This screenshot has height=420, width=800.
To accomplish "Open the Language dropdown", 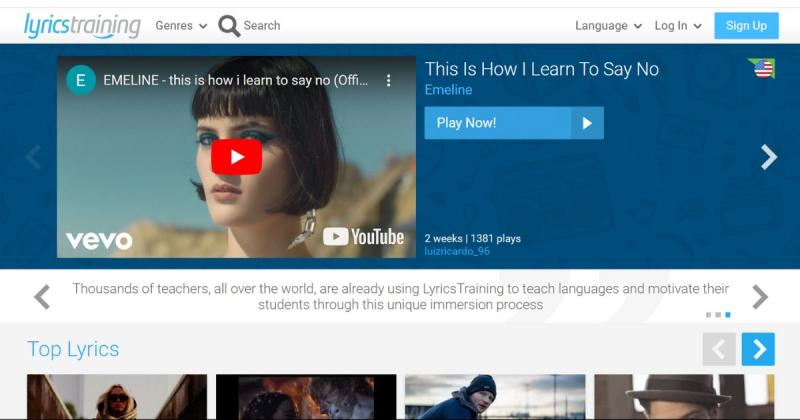I will (x=608, y=26).
